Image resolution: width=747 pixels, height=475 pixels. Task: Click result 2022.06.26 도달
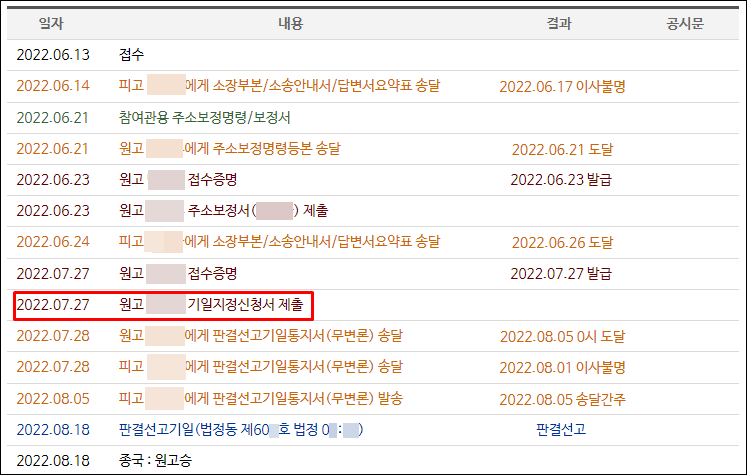(562, 243)
